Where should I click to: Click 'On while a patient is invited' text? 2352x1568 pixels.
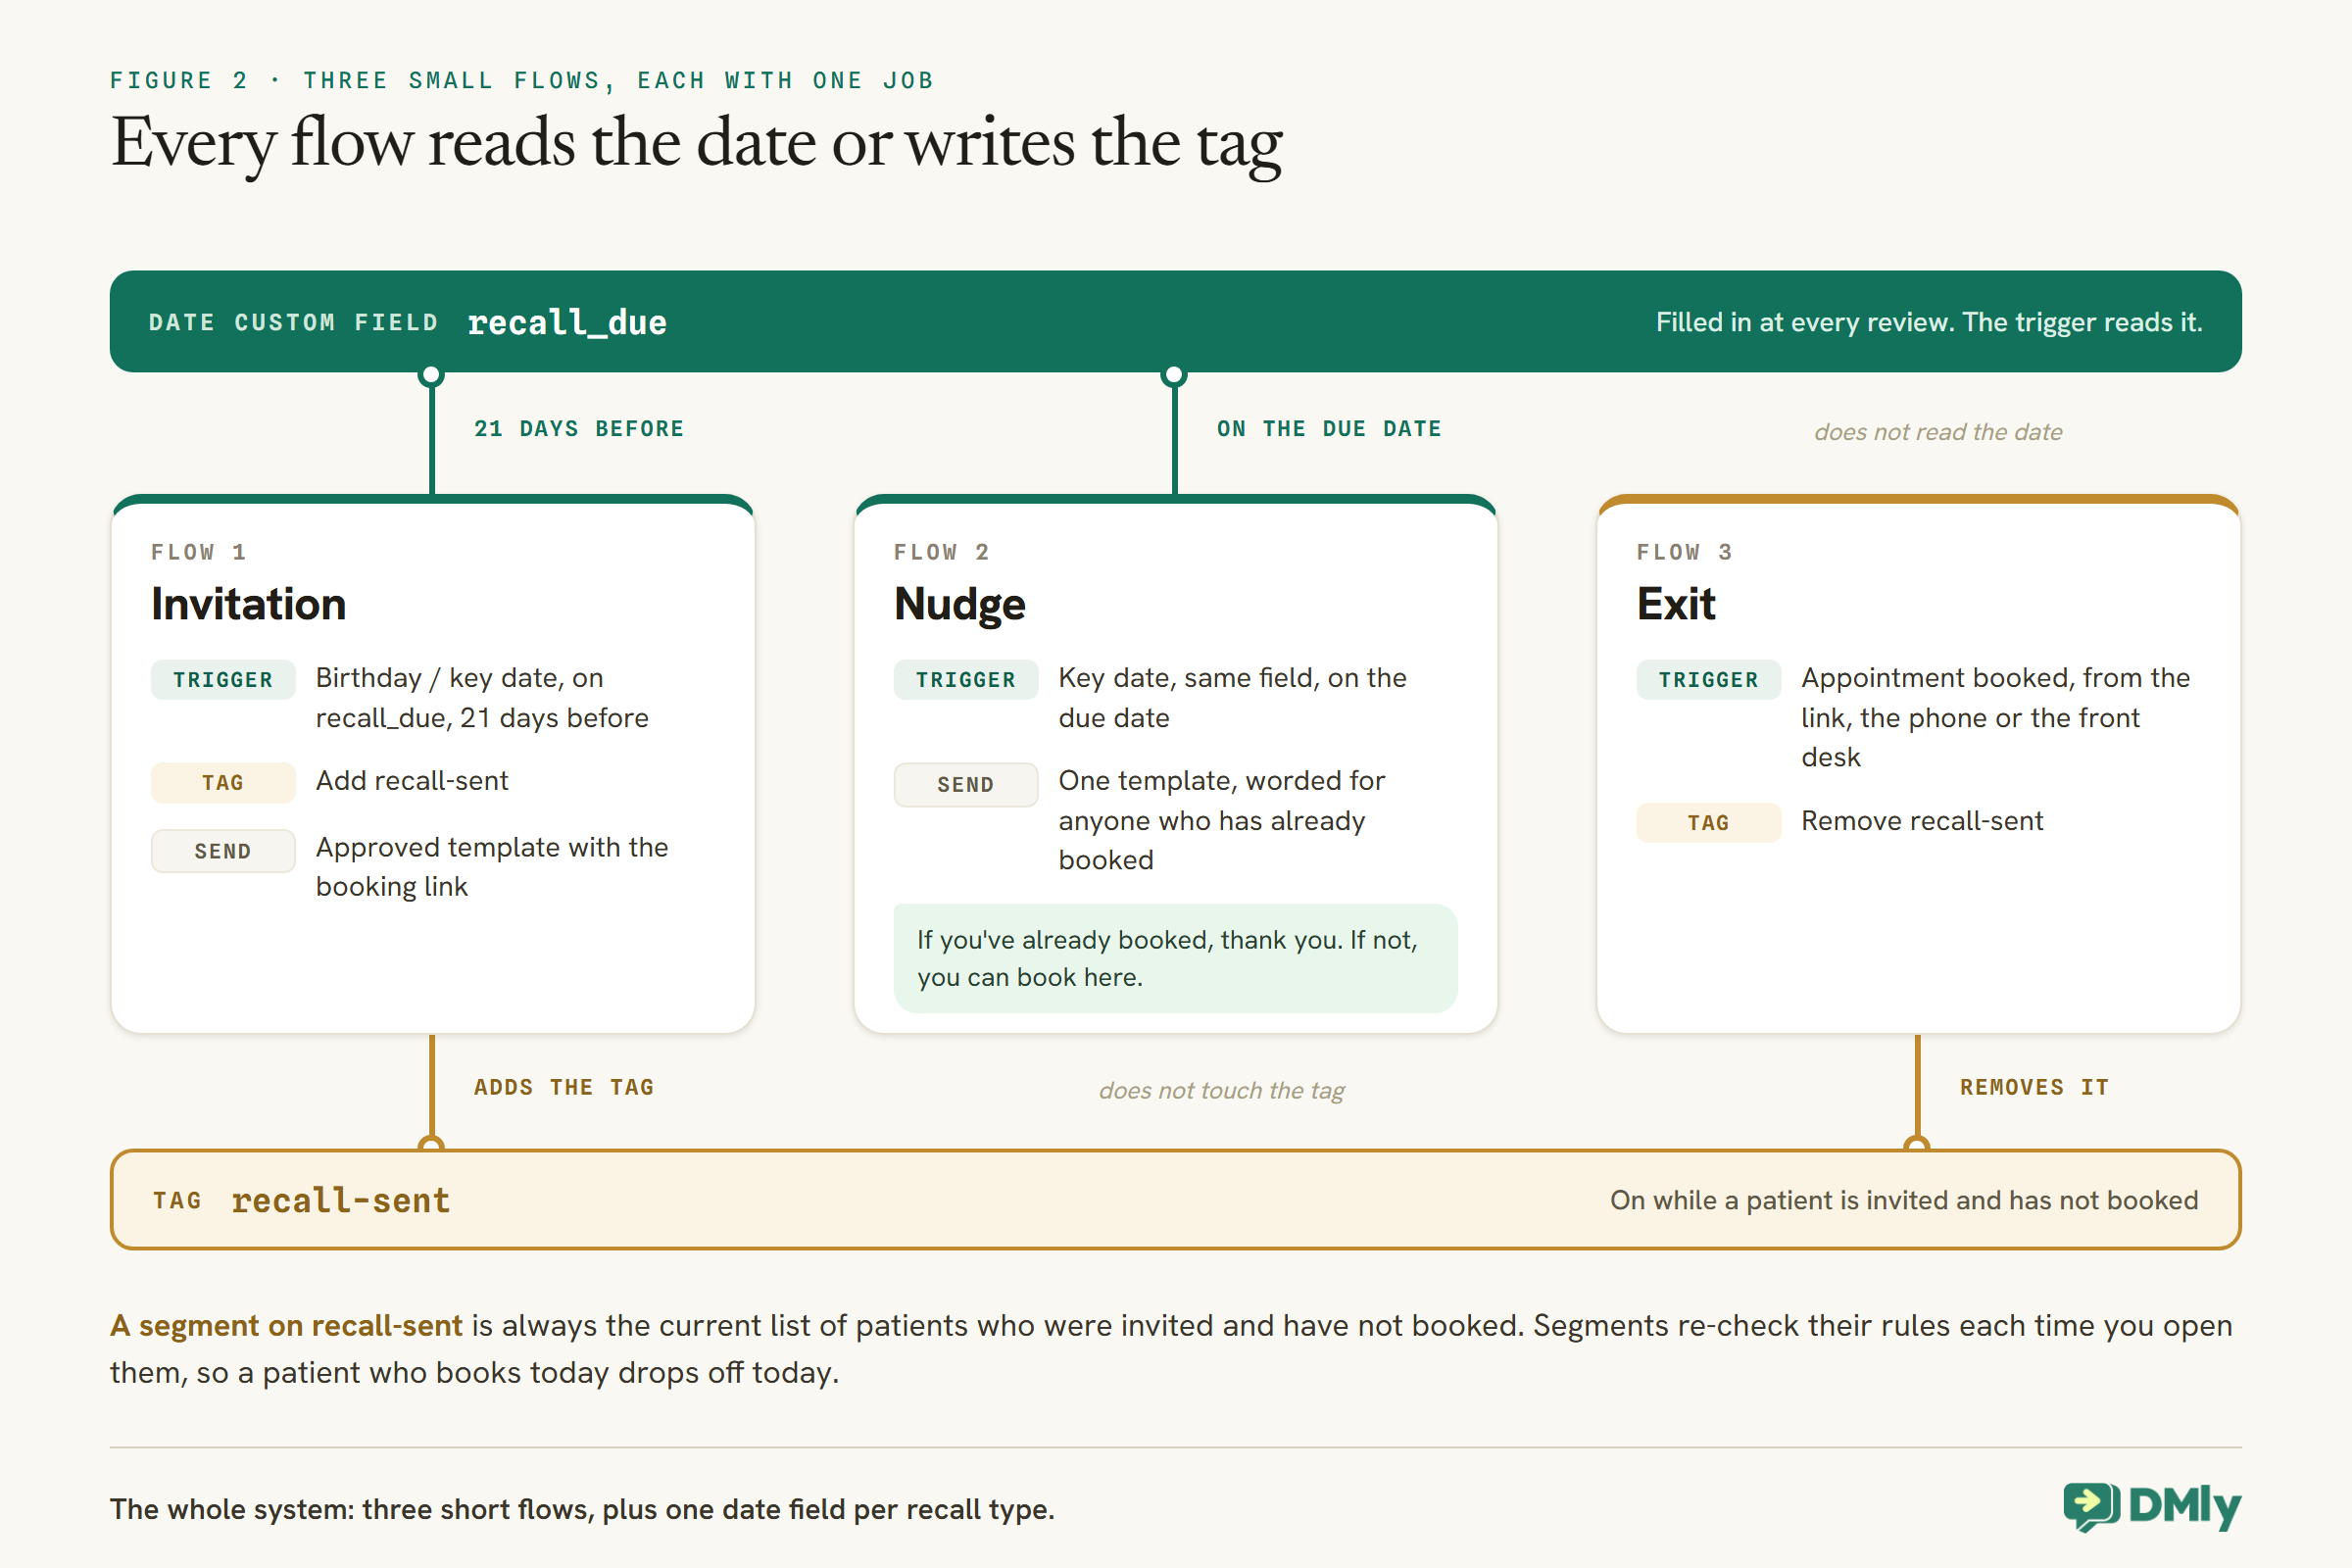click(x=1904, y=1200)
